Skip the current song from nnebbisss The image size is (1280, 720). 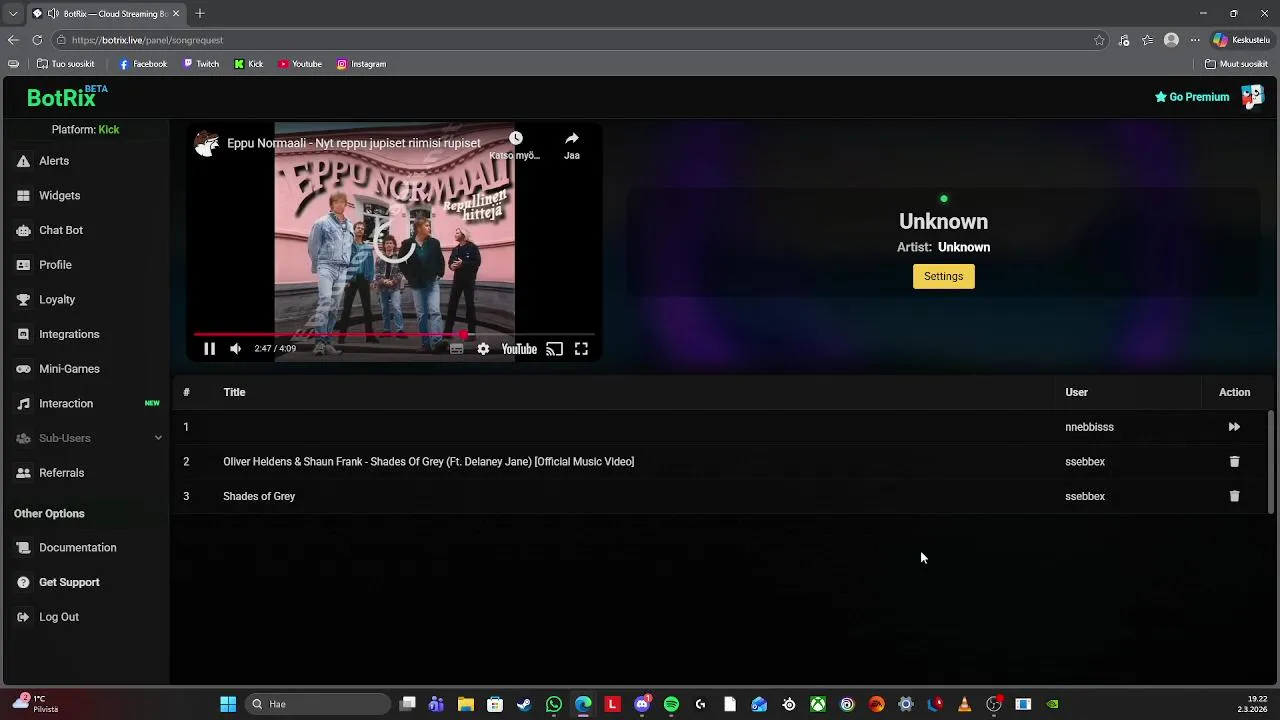(1234, 427)
